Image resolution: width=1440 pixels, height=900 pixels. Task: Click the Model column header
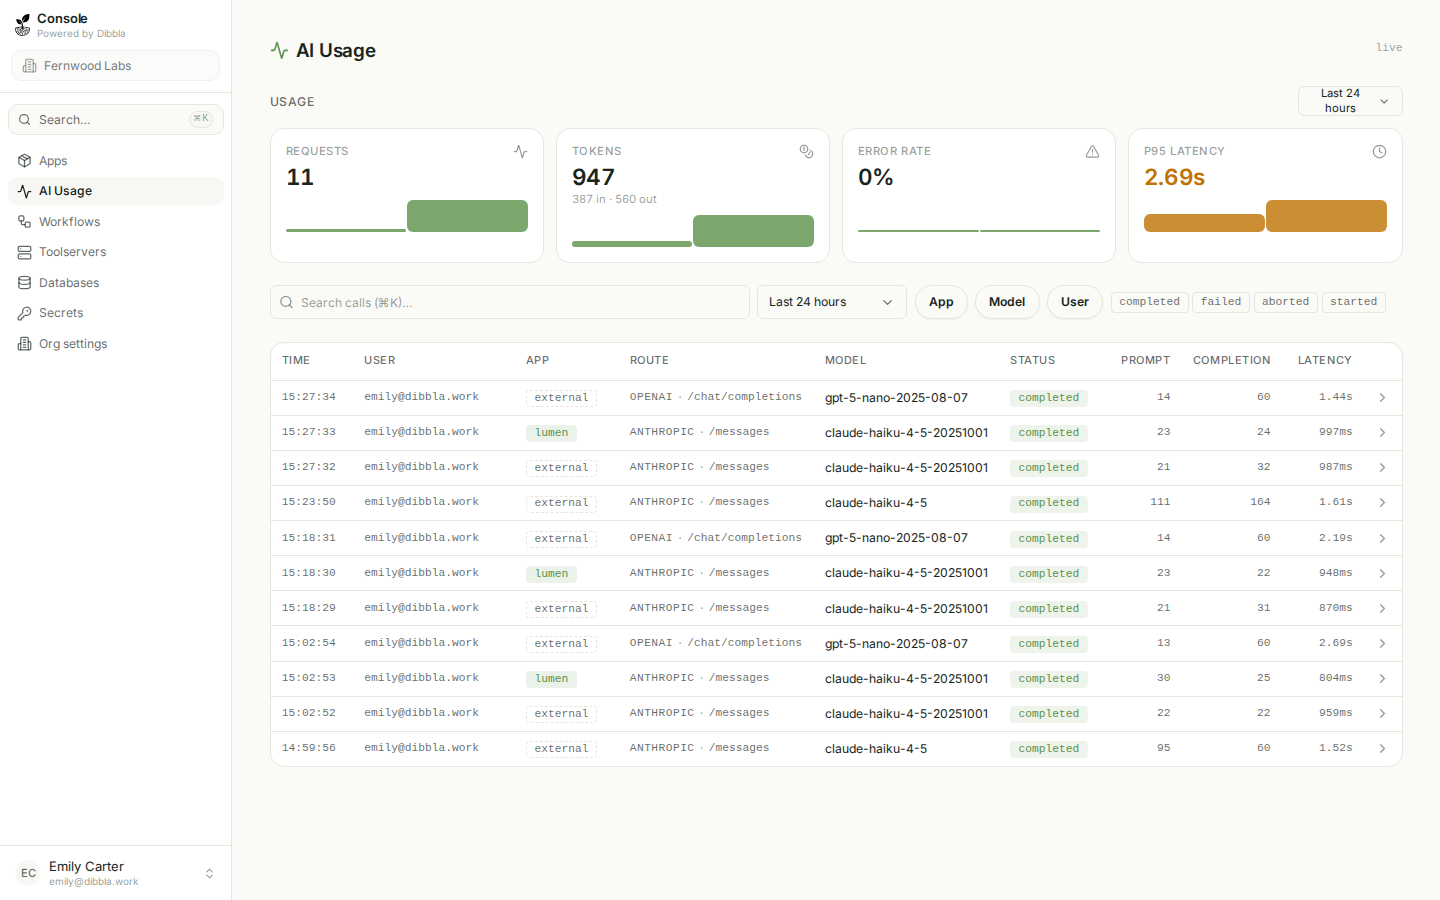tap(845, 361)
